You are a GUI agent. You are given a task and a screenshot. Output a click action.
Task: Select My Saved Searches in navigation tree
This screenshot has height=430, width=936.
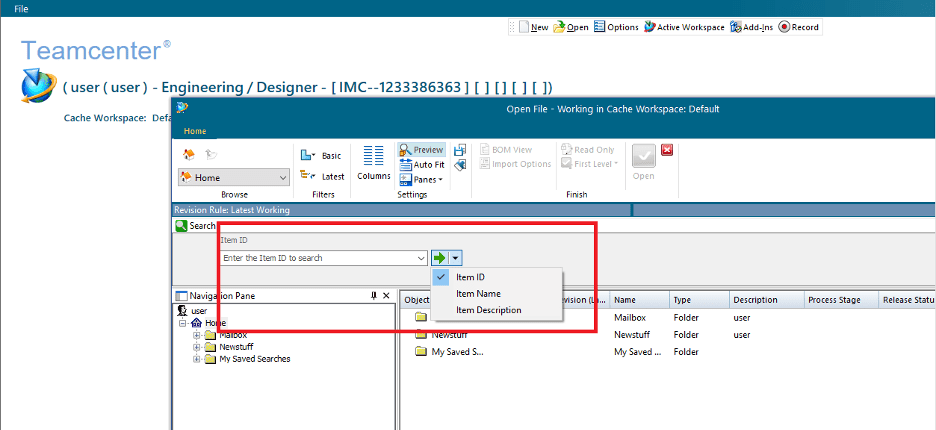[255, 359]
